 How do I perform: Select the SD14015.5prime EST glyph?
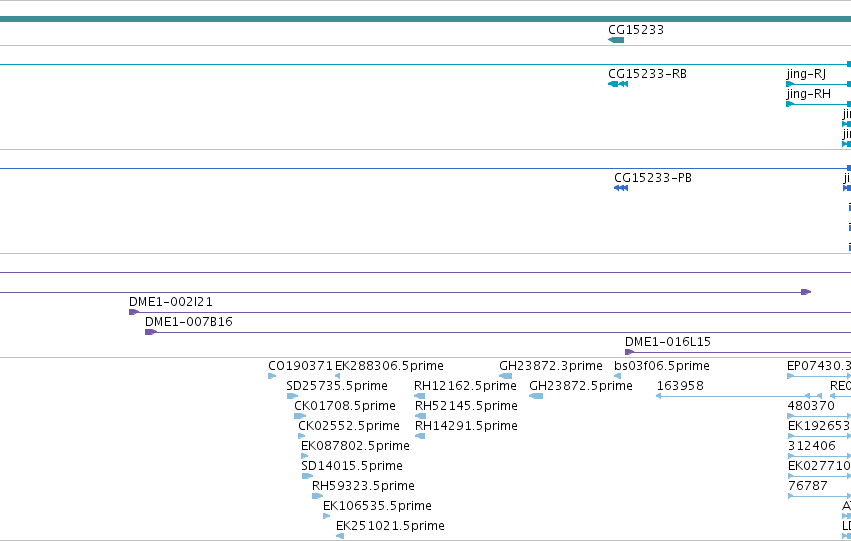307,476
